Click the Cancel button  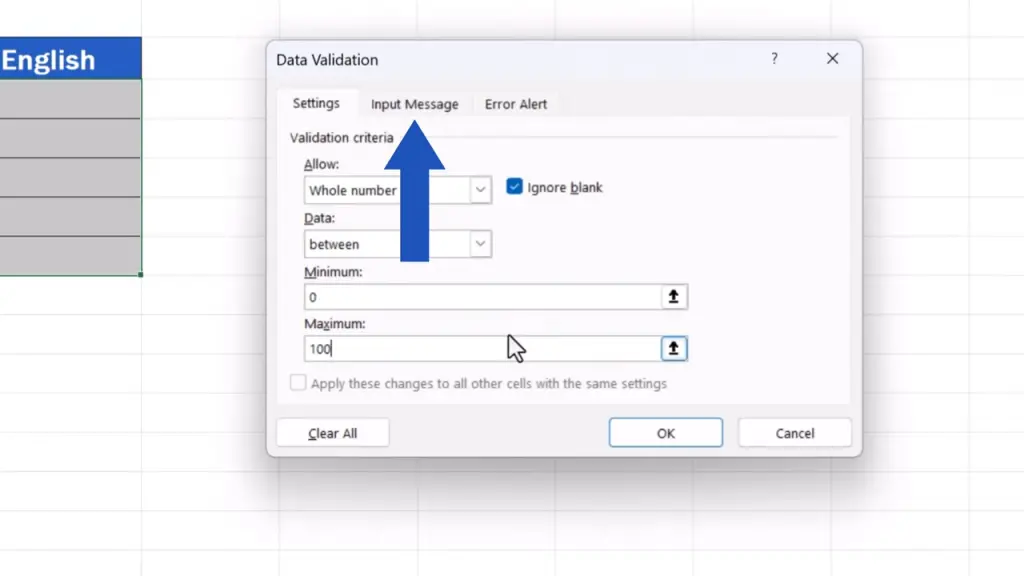[795, 433]
